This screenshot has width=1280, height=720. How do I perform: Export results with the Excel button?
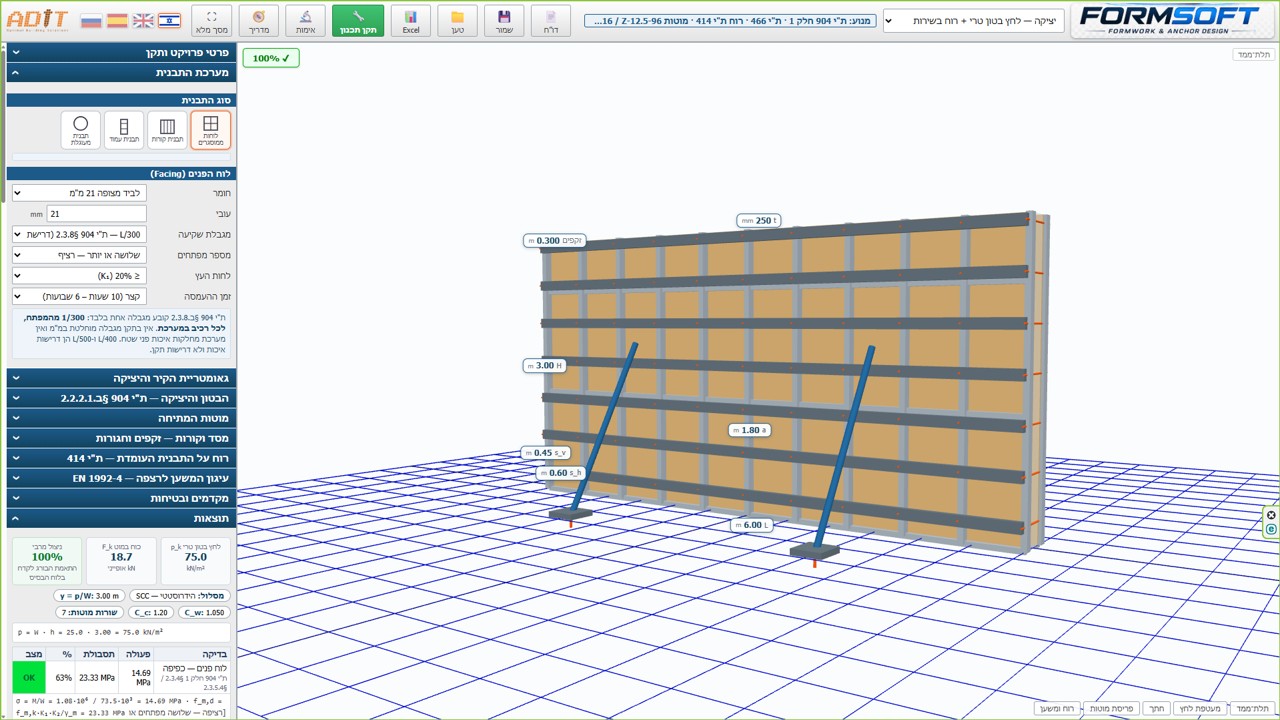(411, 21)
